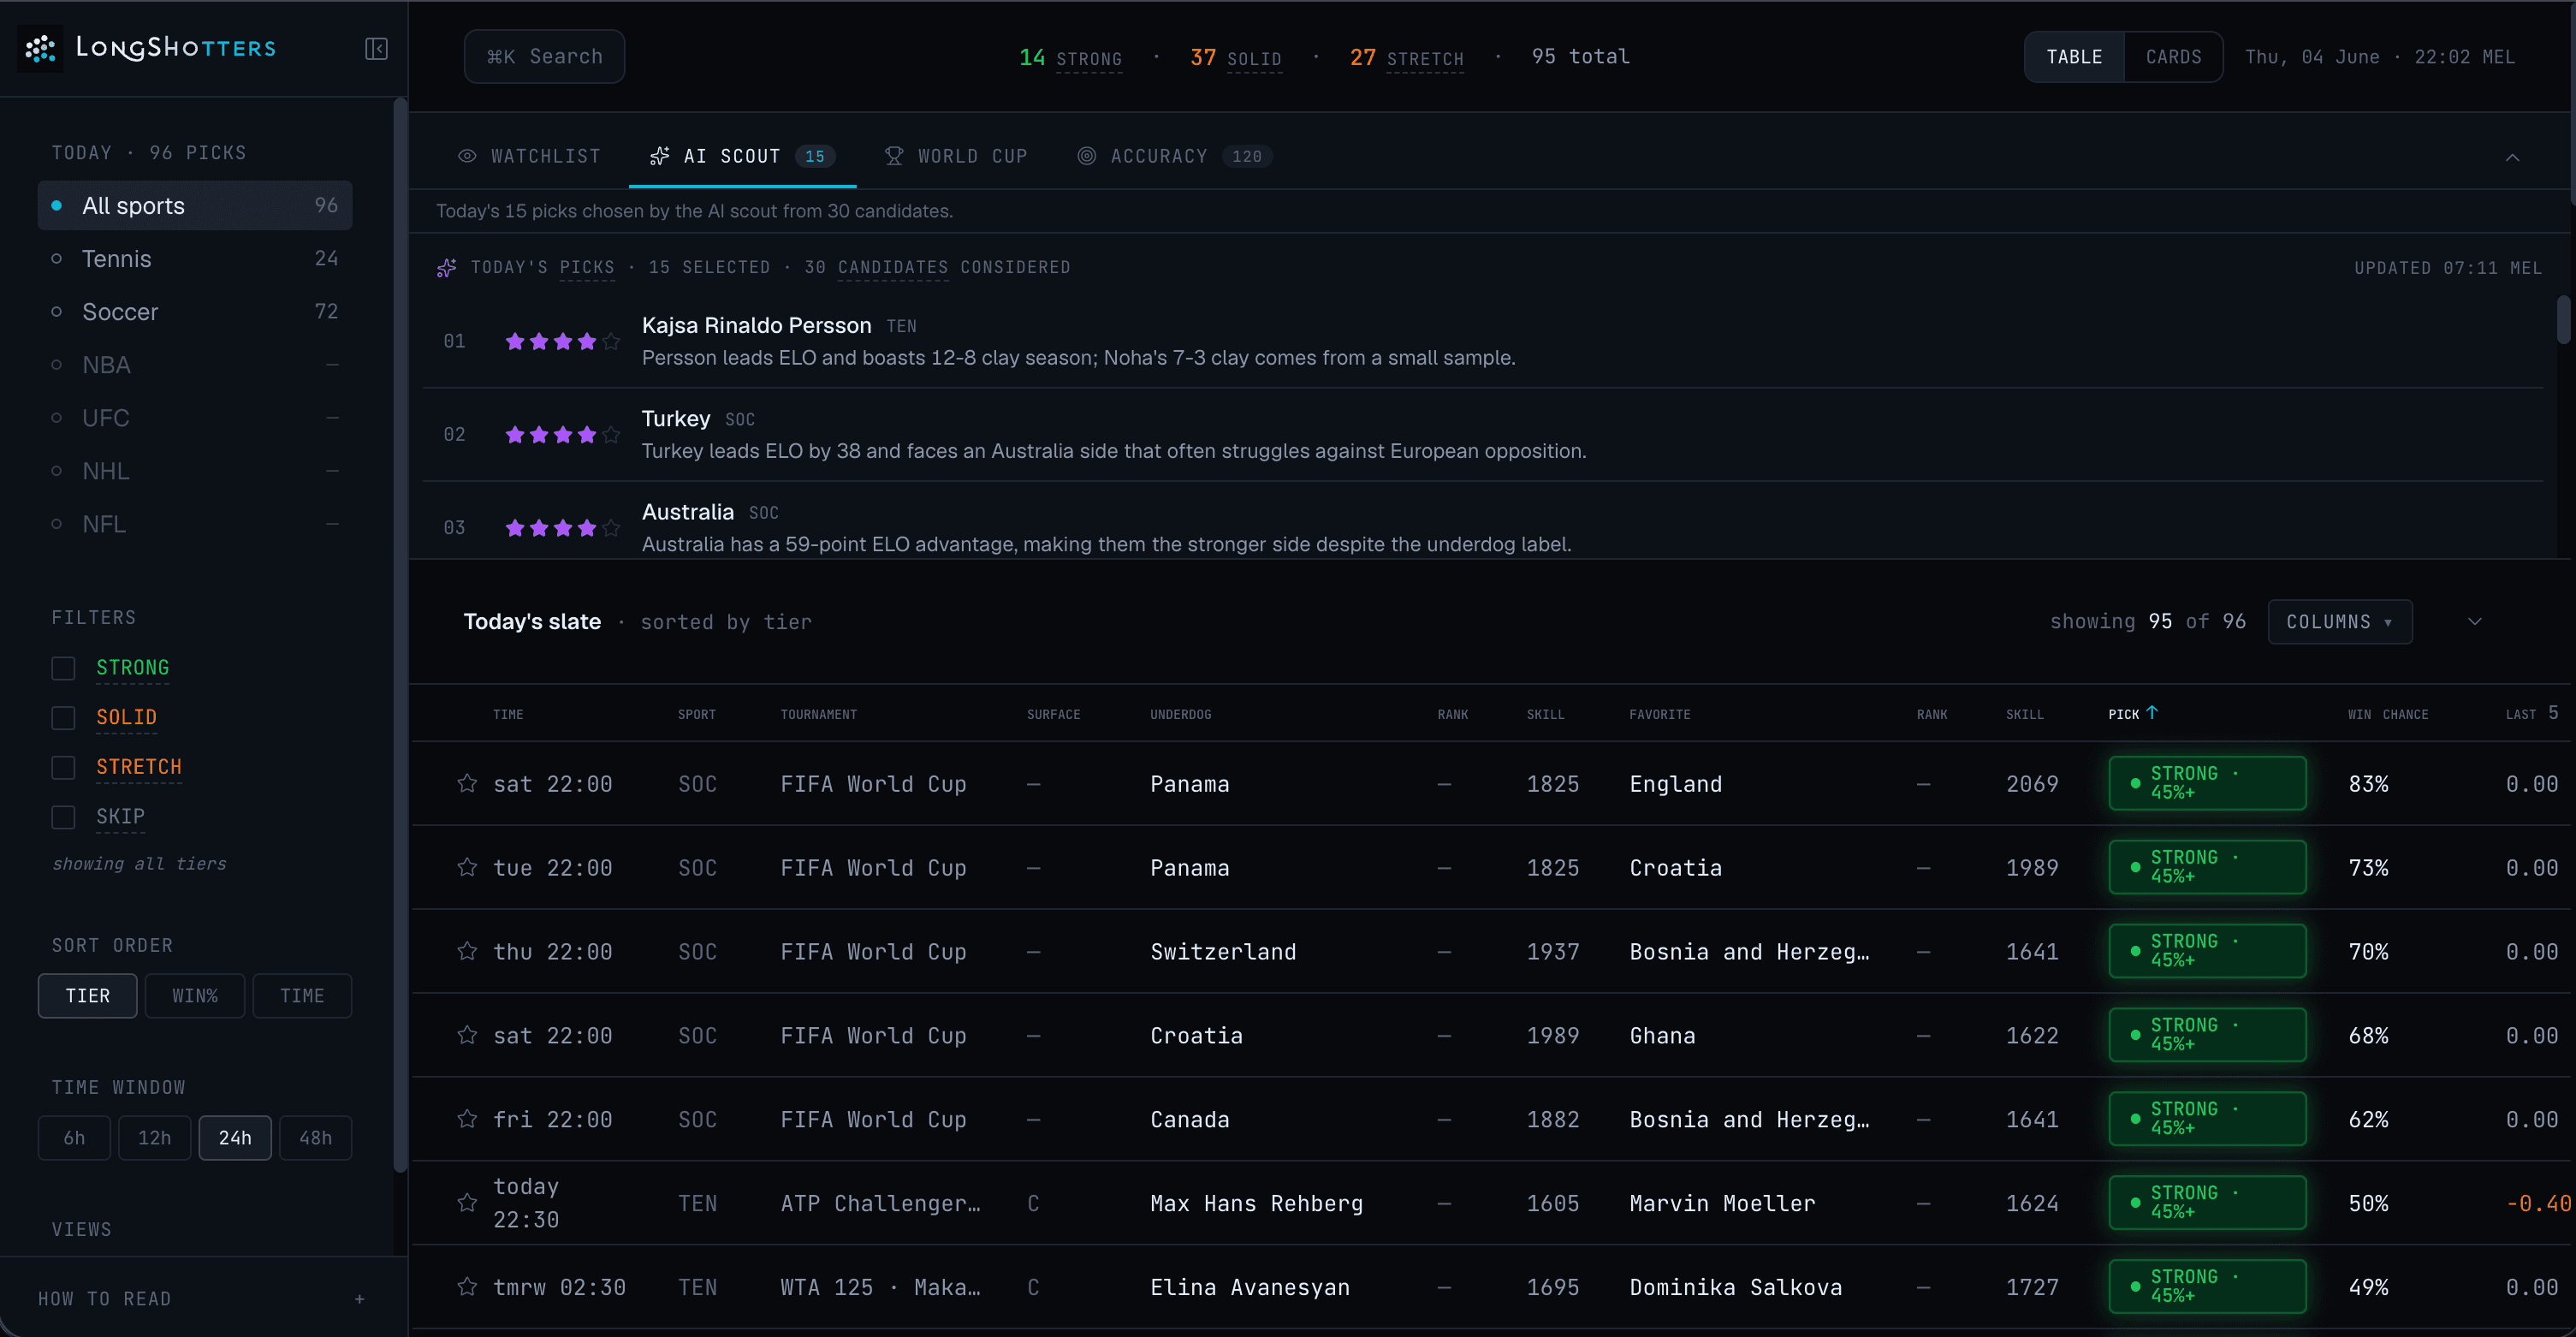Click Kajsa Rinaldo Persson pick name
Screen dimensions: 2576x1337
tap(756, 326)
